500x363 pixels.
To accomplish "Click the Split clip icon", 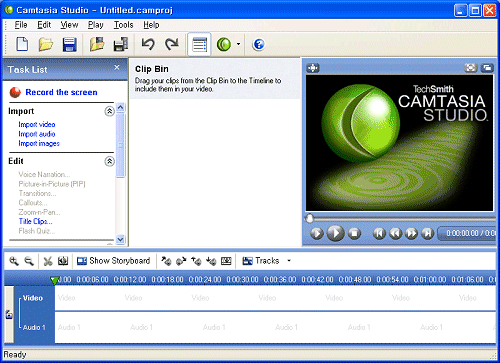I will 63,261.
